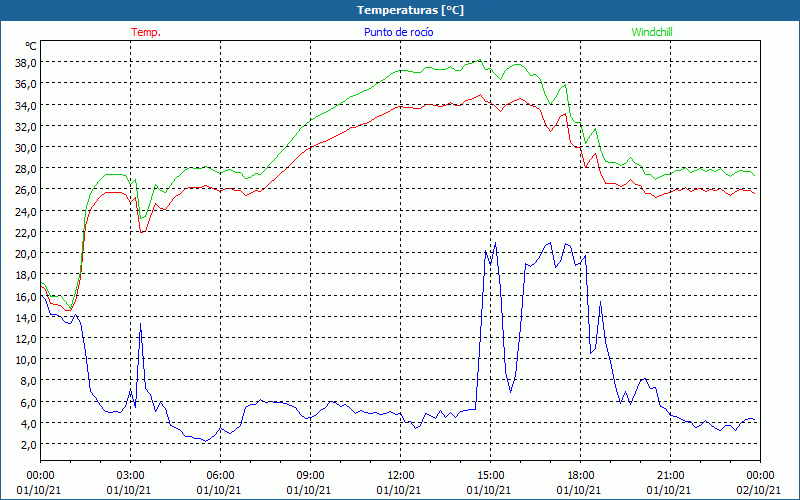800x500 pixels.
Task: Click the 'Temperaturas [°C]' chart title
Action: 410,10
